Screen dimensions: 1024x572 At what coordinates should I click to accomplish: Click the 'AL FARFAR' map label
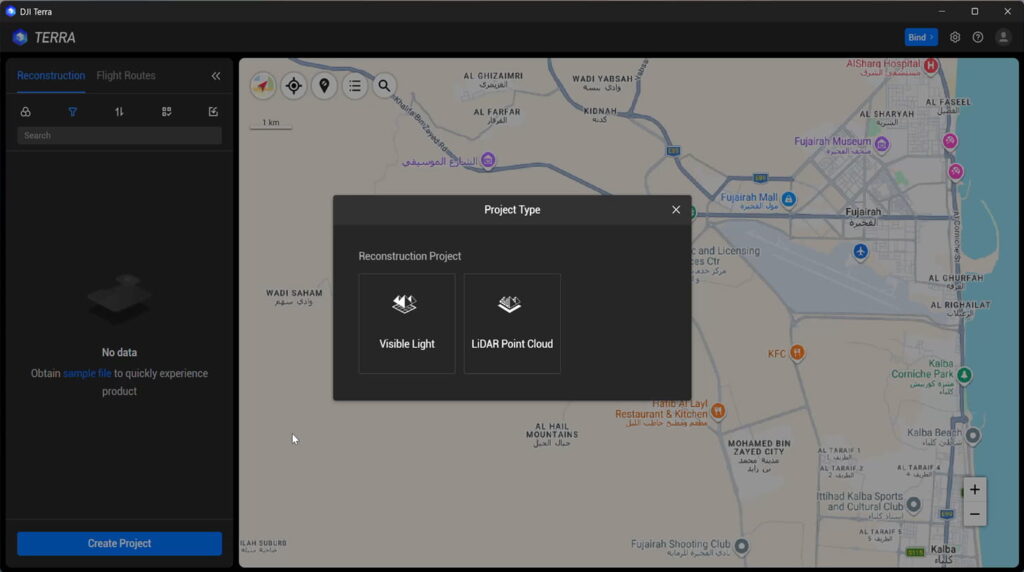(497, 112)
